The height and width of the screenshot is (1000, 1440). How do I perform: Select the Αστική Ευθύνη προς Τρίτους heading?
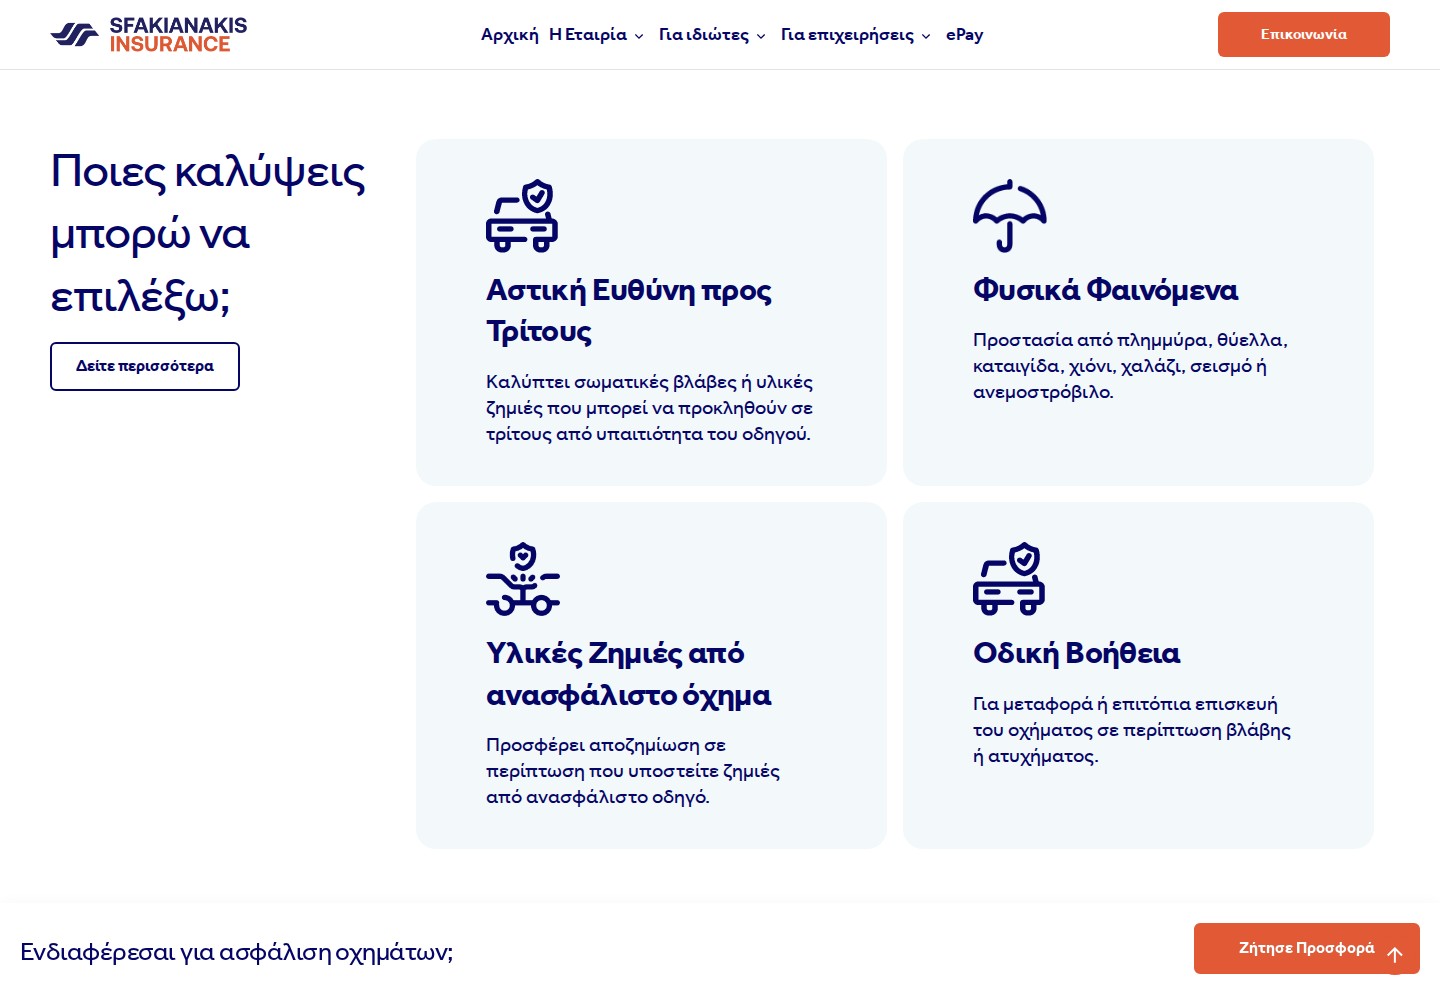[629, 310]
